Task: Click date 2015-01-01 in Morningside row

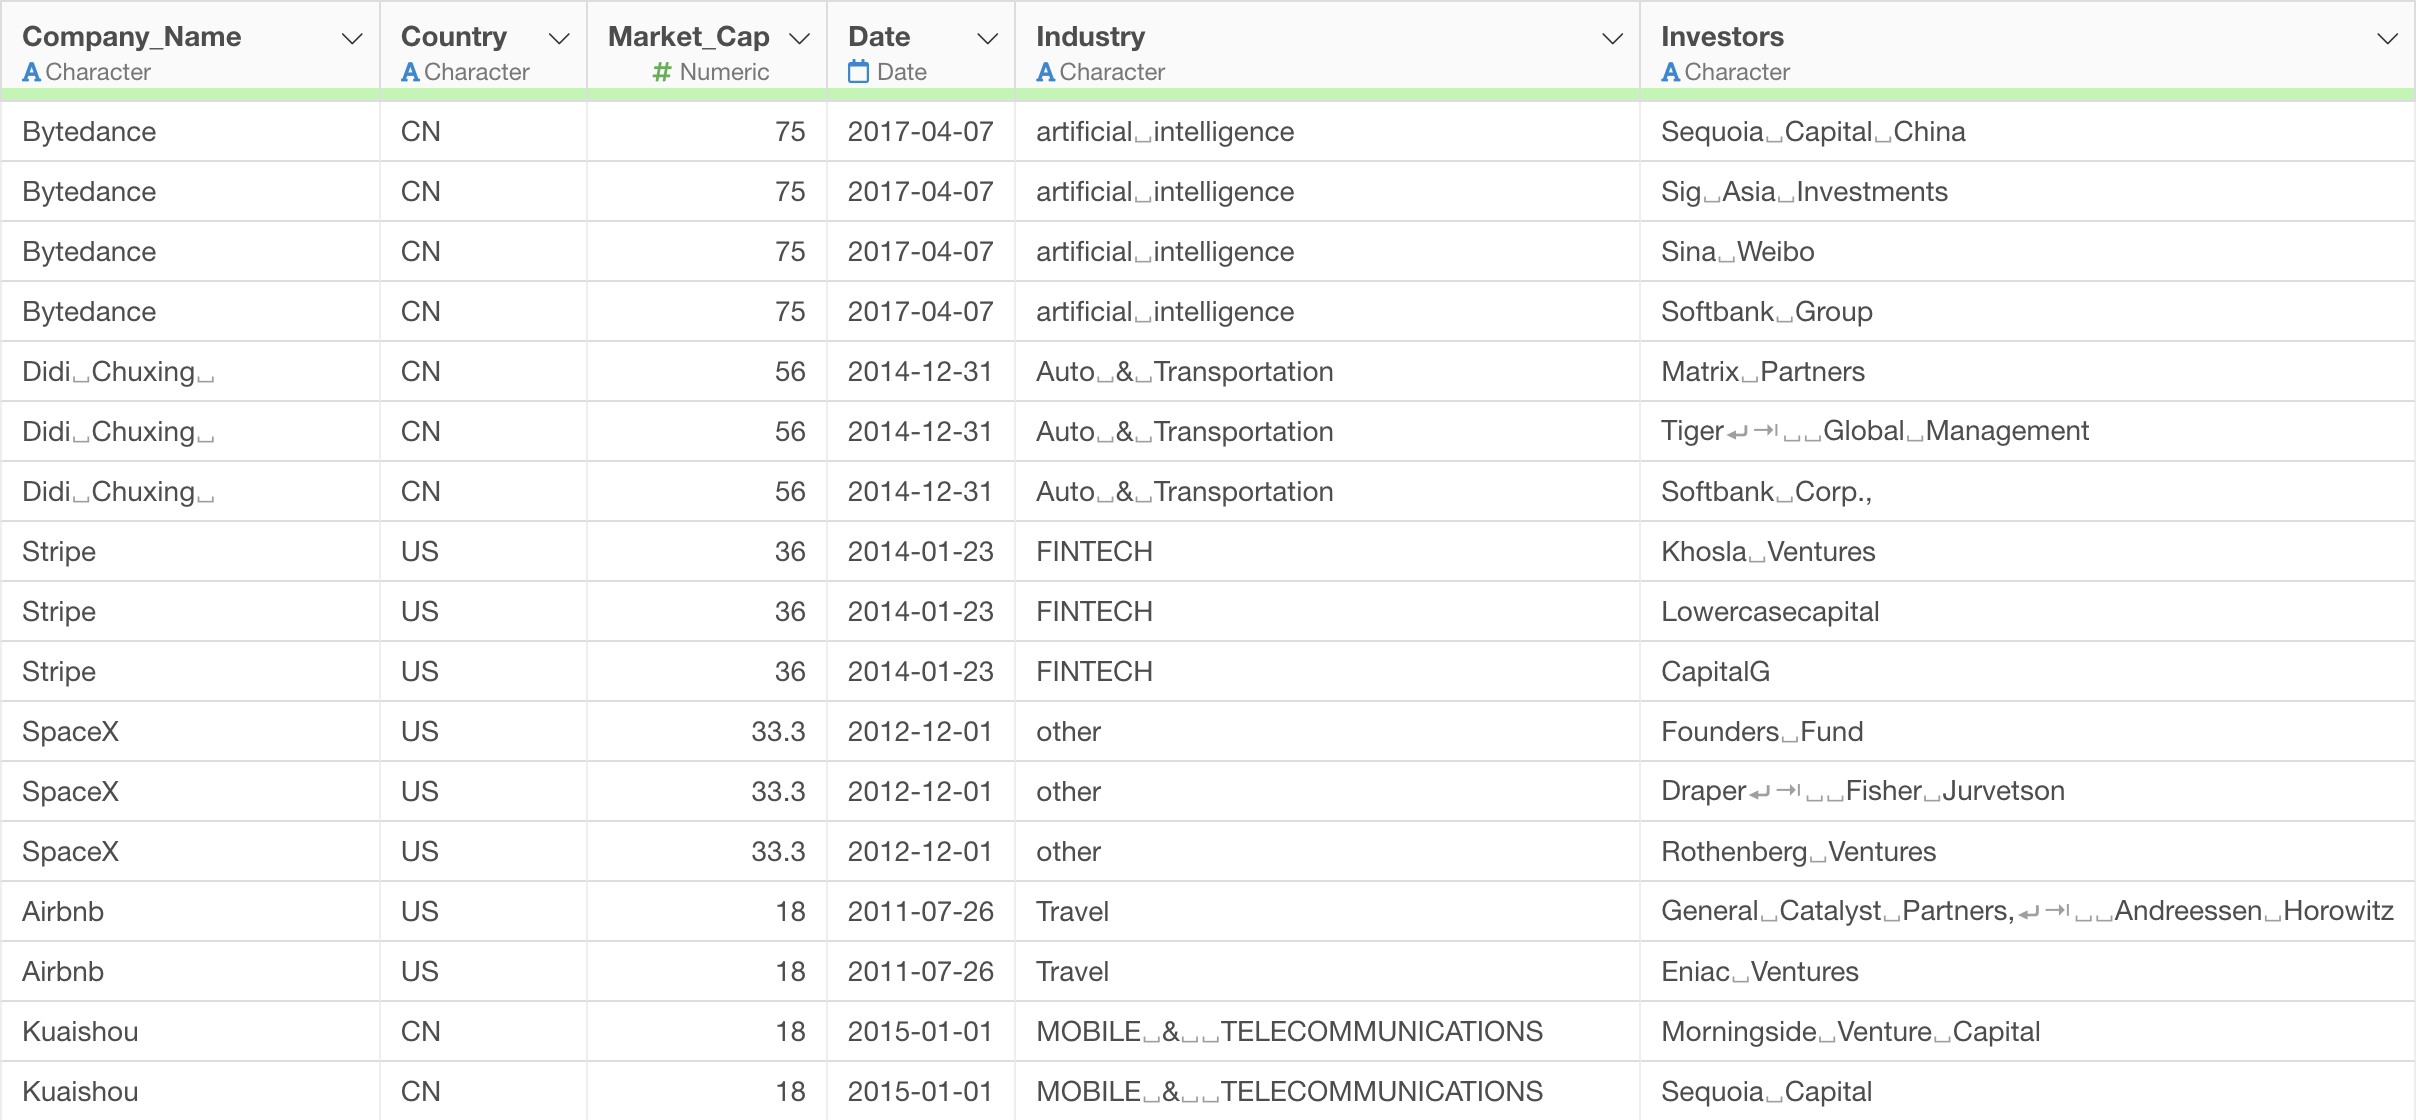Action: click(920, 1032)
